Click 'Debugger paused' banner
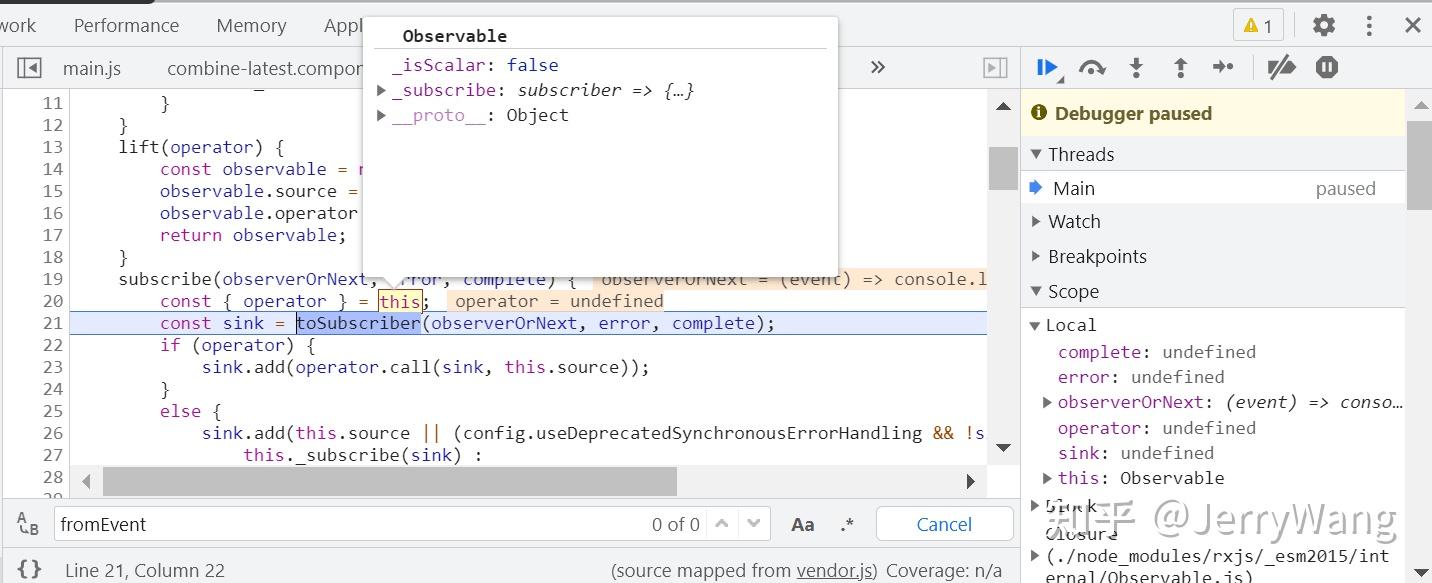 (1213, 113)
